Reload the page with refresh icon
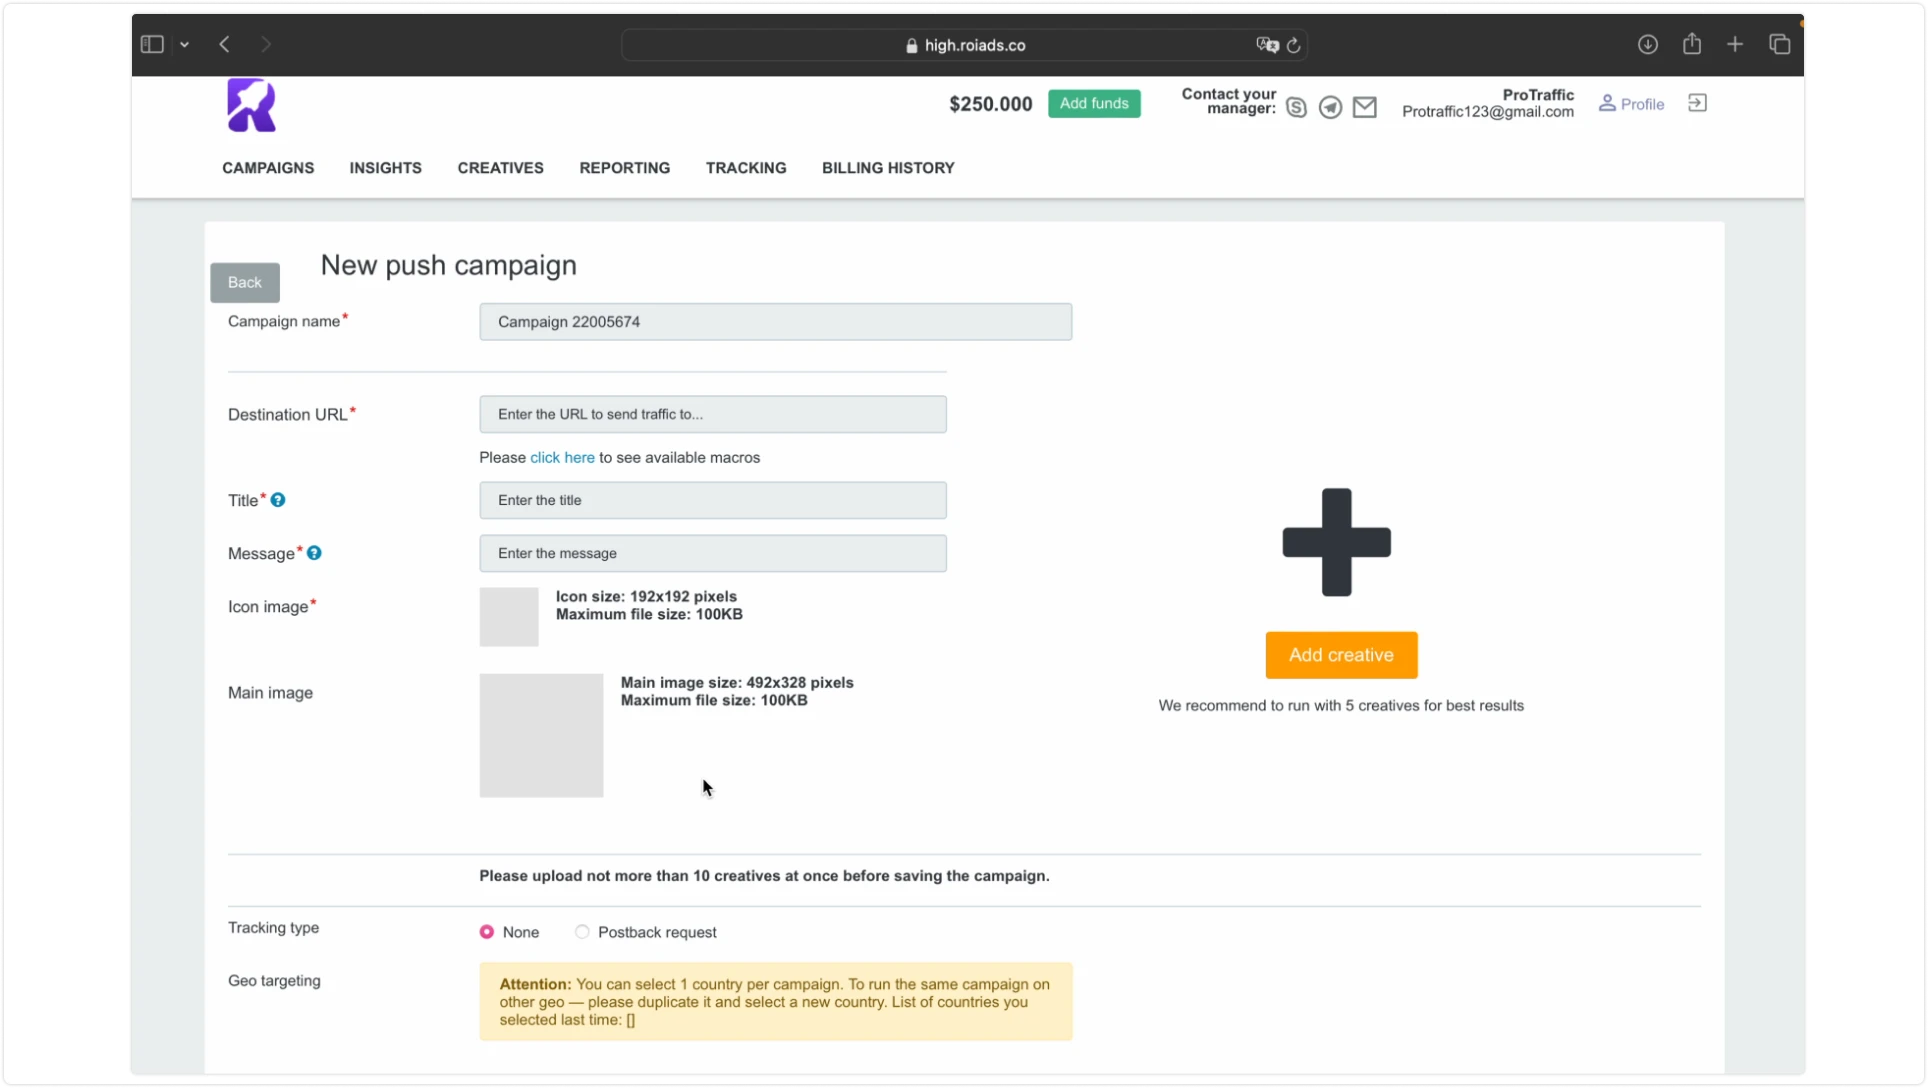 [1293, 45]
